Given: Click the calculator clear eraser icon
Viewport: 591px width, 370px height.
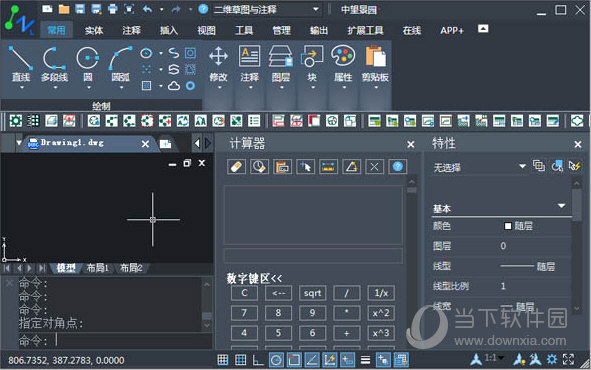Looking at the screenshot, I should click(x=236, y=167).
